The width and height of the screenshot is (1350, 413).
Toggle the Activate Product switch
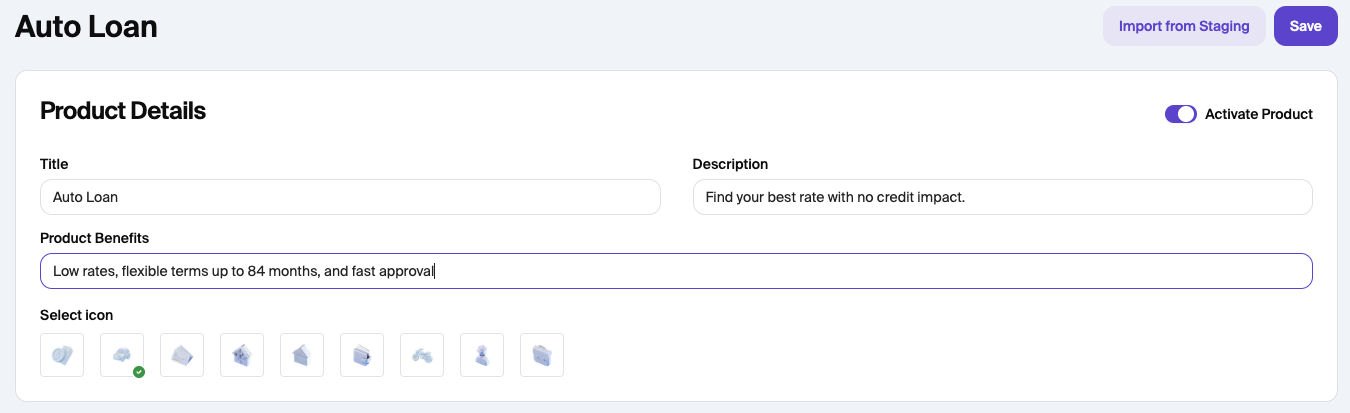[1180, 114]
